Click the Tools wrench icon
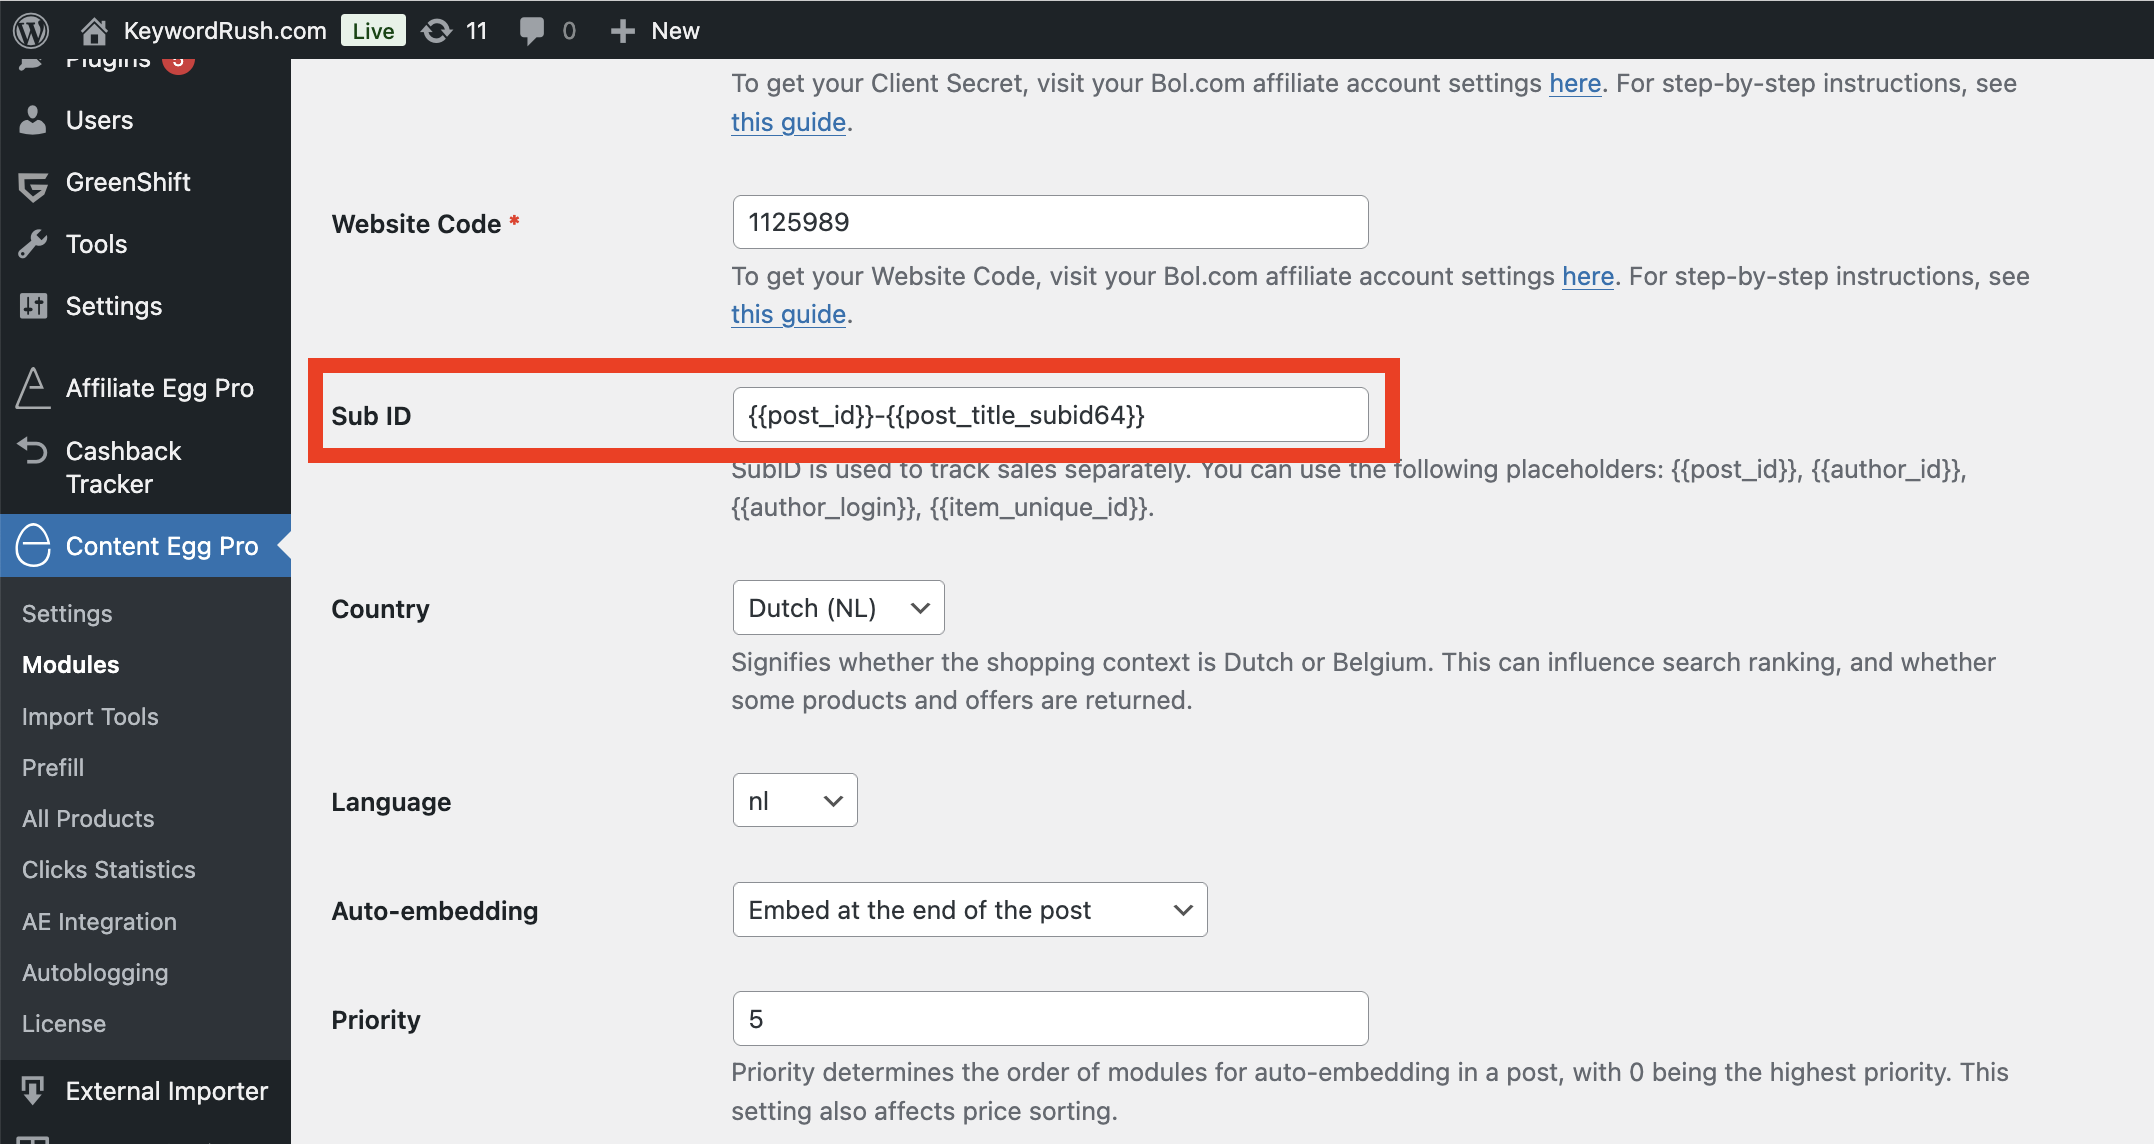The image size is (2154, 1144). point(33,243)
